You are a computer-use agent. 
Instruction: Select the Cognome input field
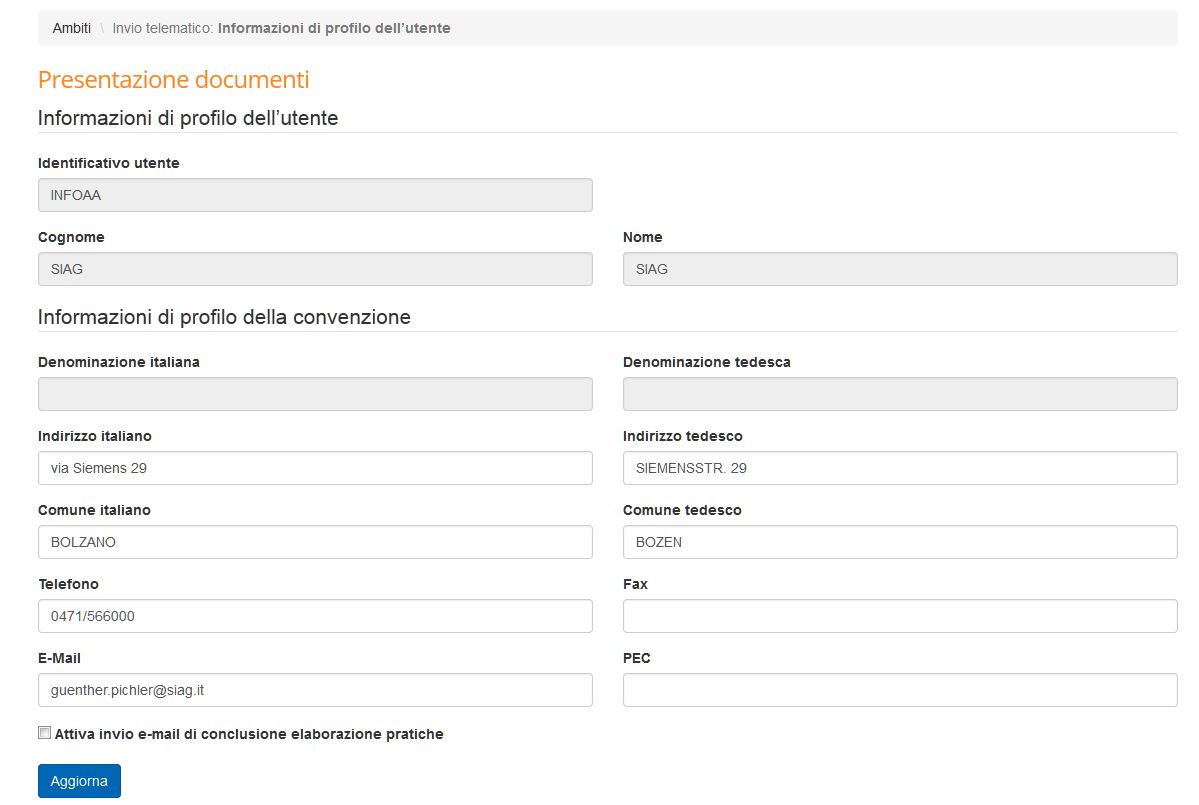(315, 269)
